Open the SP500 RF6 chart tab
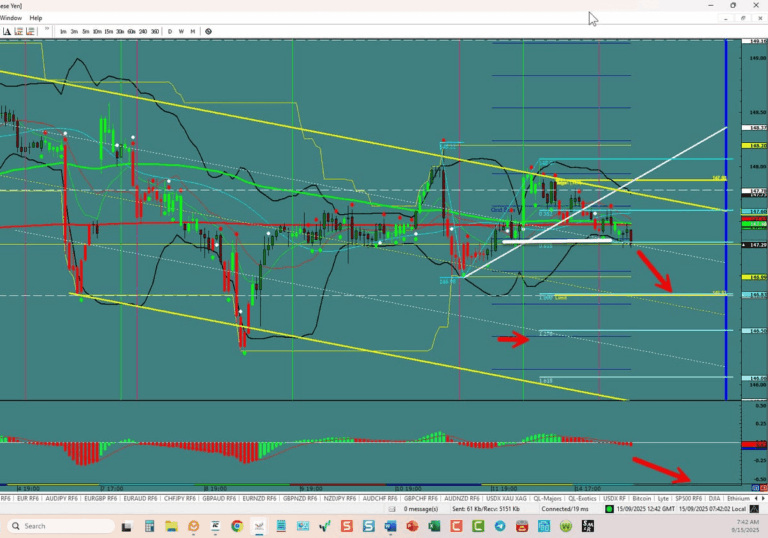Viewport: 768px width, 538px height. pos(688,498)
